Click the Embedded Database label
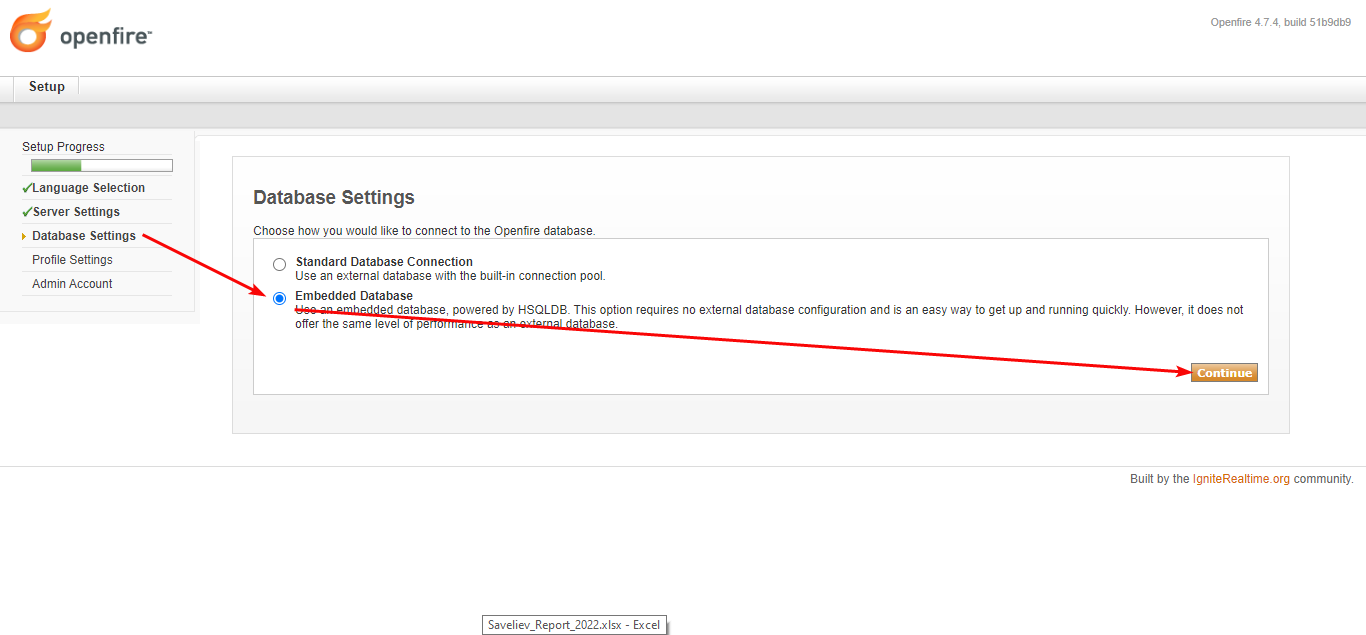1366x635 pixels. [354, 296]
